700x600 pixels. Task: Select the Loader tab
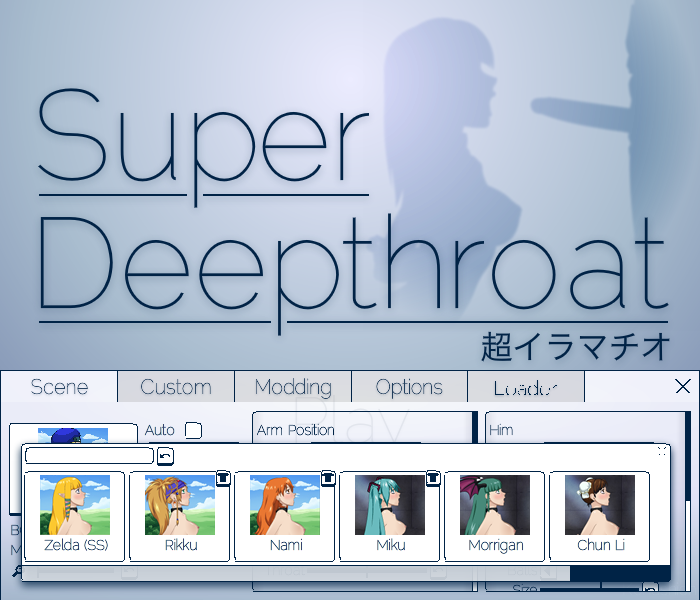[x=525, y=387]
